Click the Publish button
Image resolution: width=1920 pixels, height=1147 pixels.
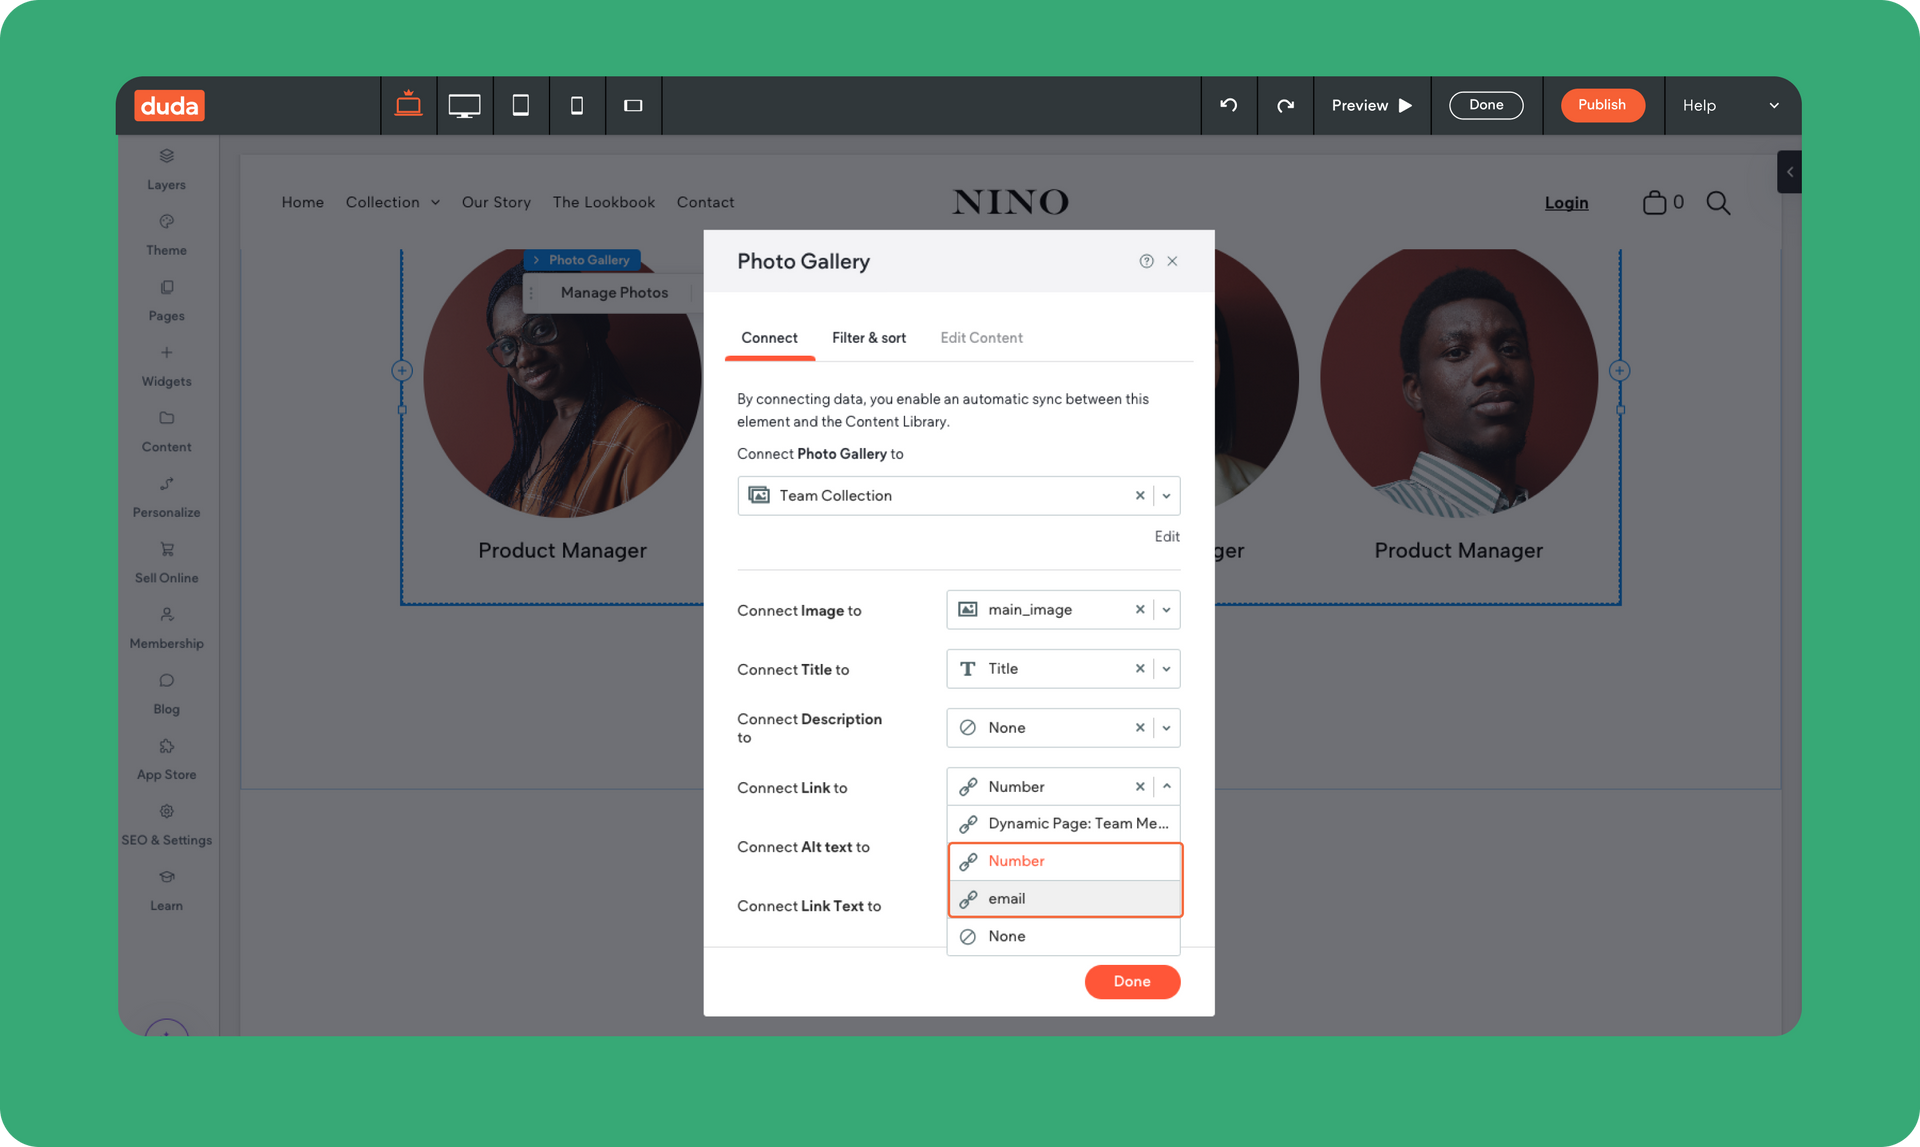coord(1601,105)
